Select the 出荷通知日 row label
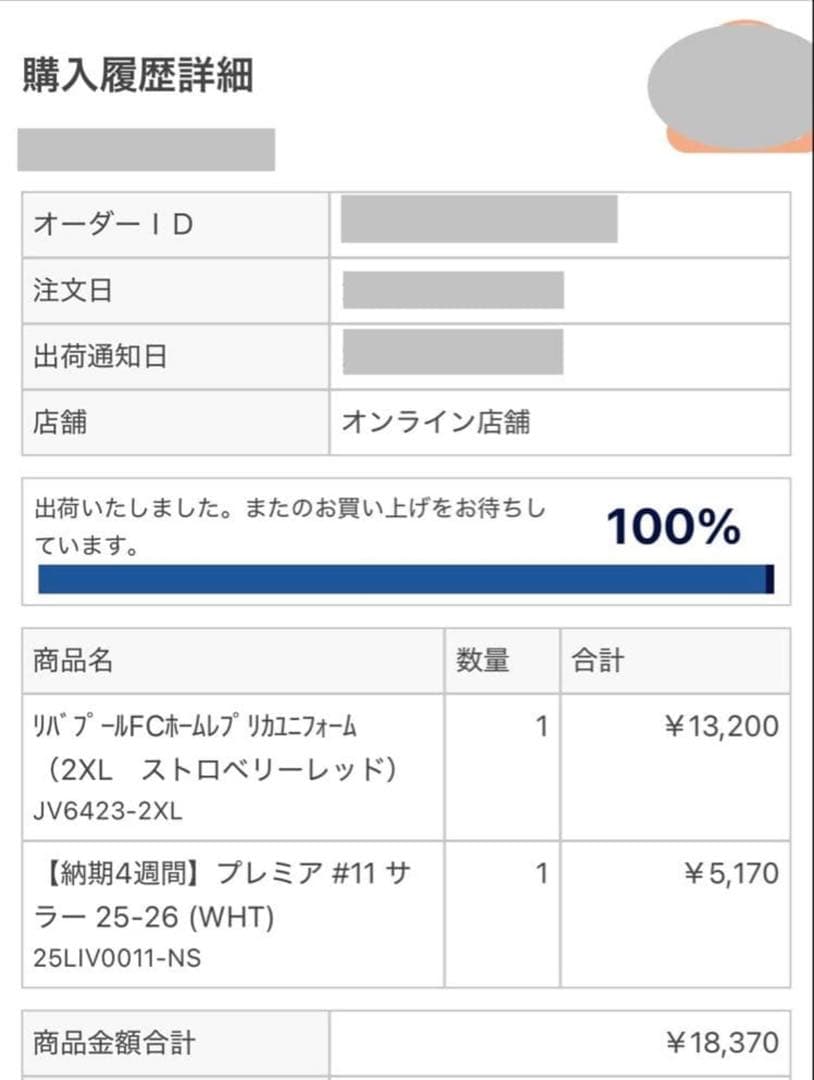Image resolution: width=814 pixels, height=1080 pixels. tap(176, 356)
